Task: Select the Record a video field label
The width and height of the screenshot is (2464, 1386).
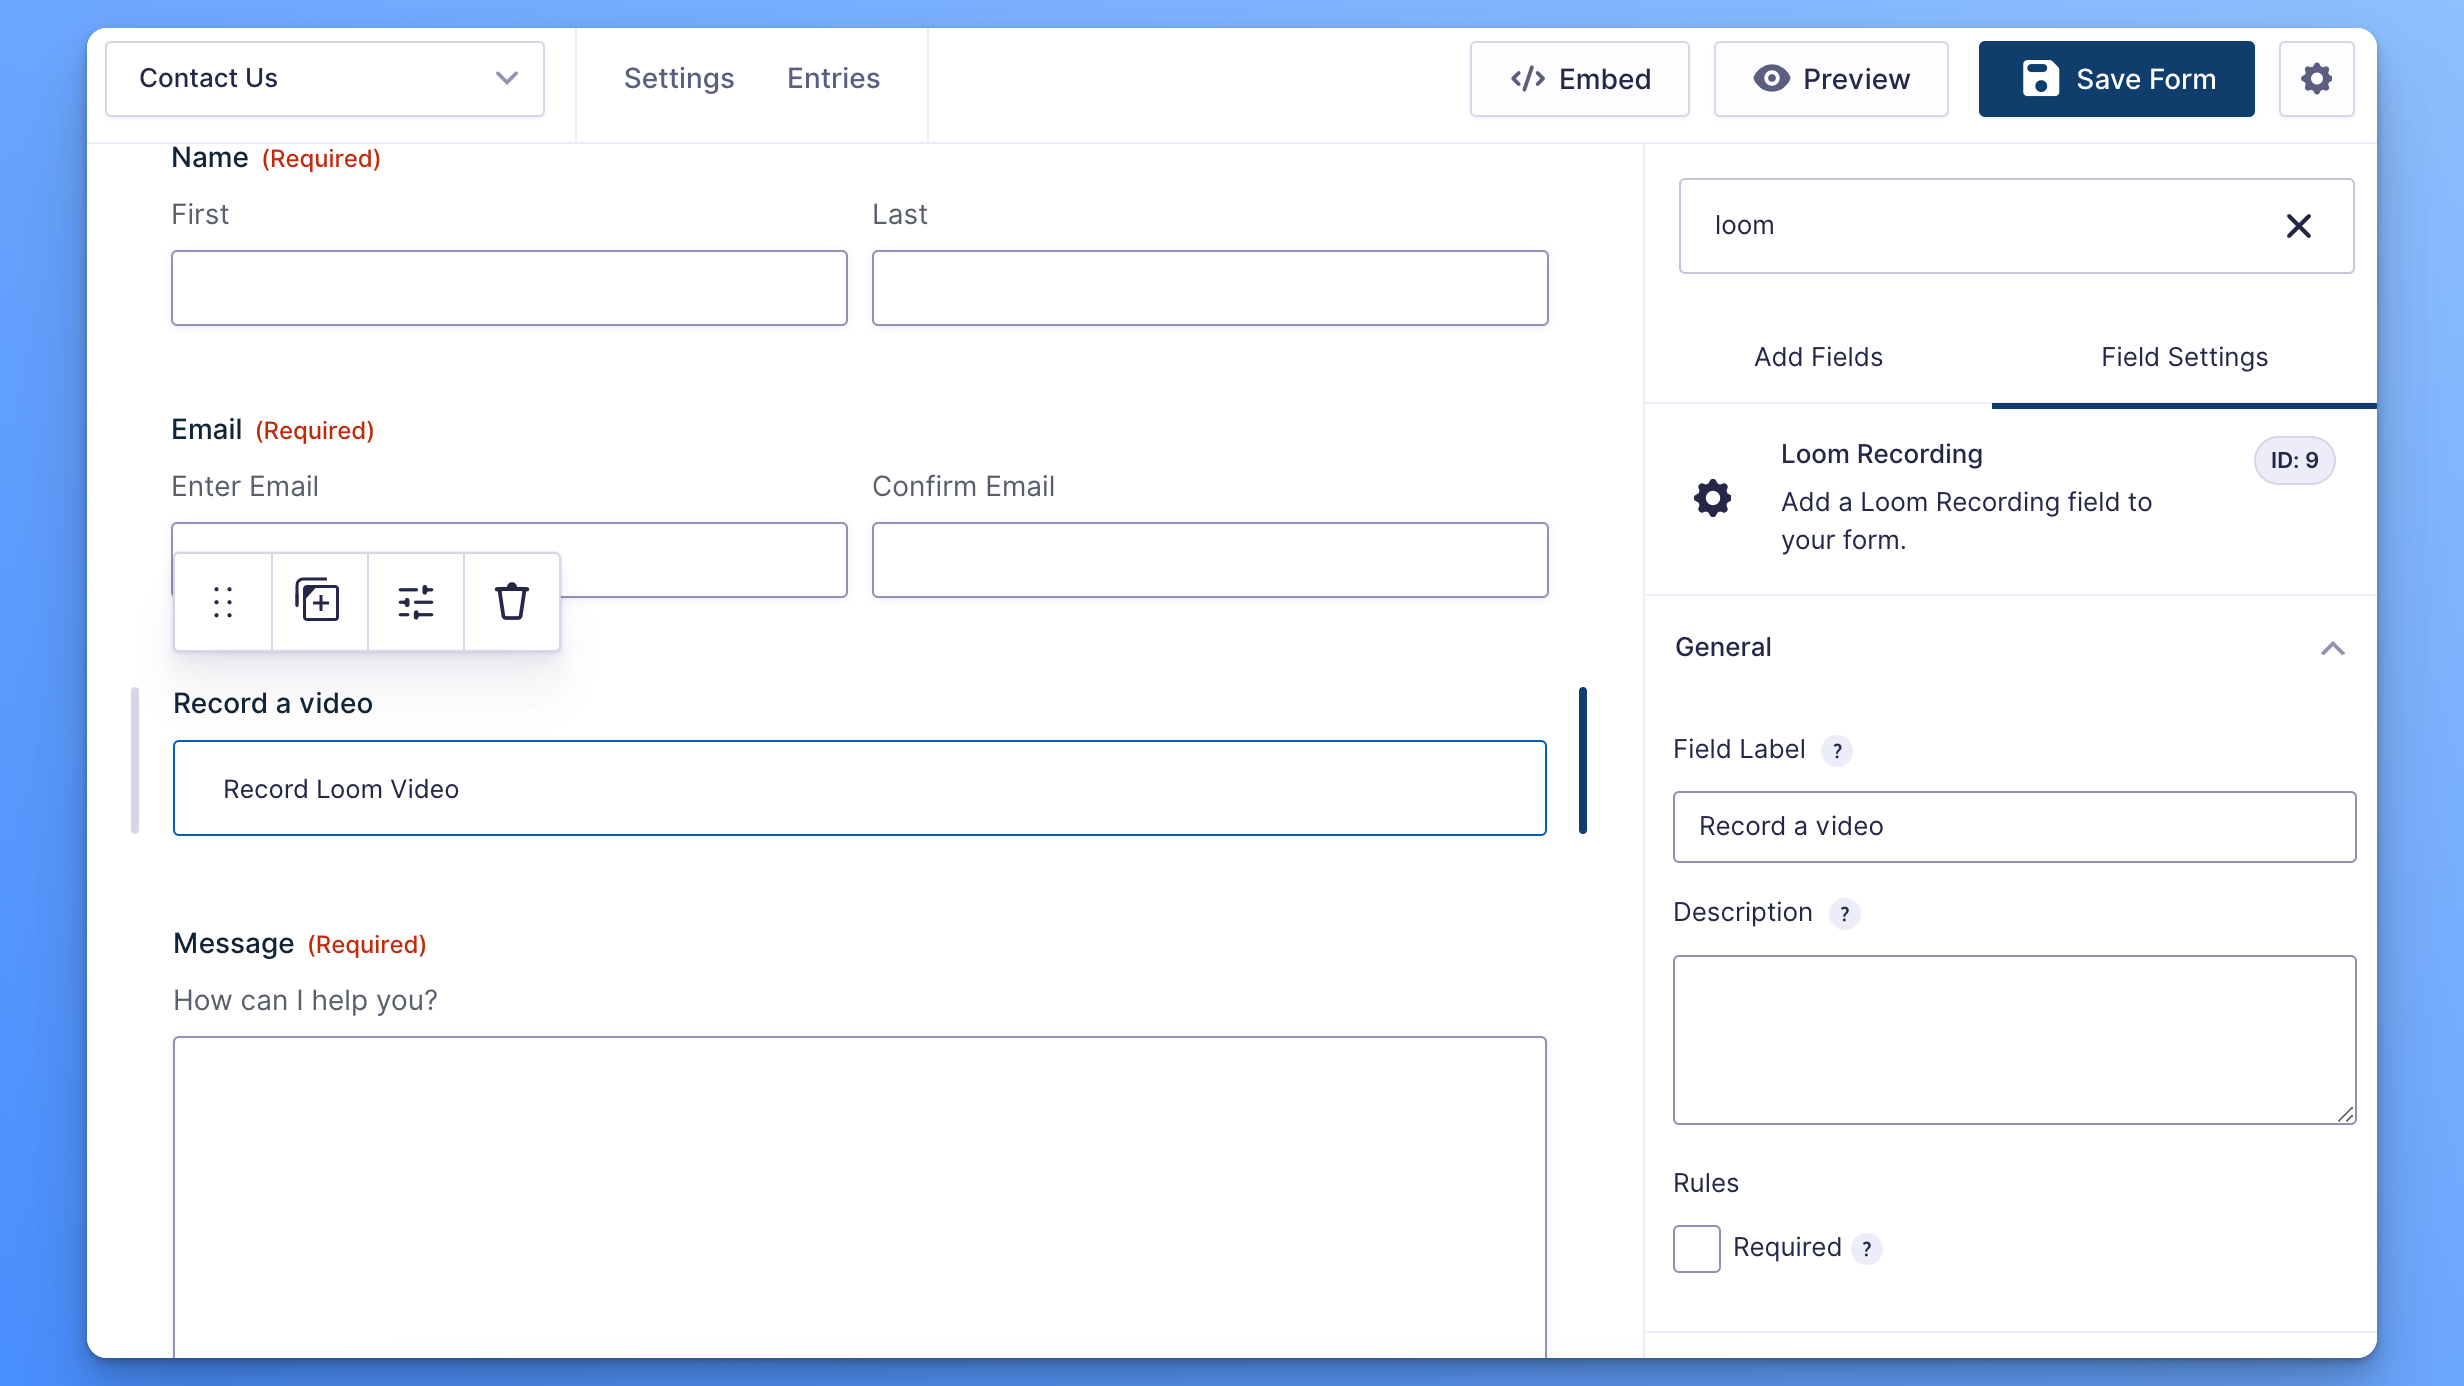Action: tap(273, 703)
